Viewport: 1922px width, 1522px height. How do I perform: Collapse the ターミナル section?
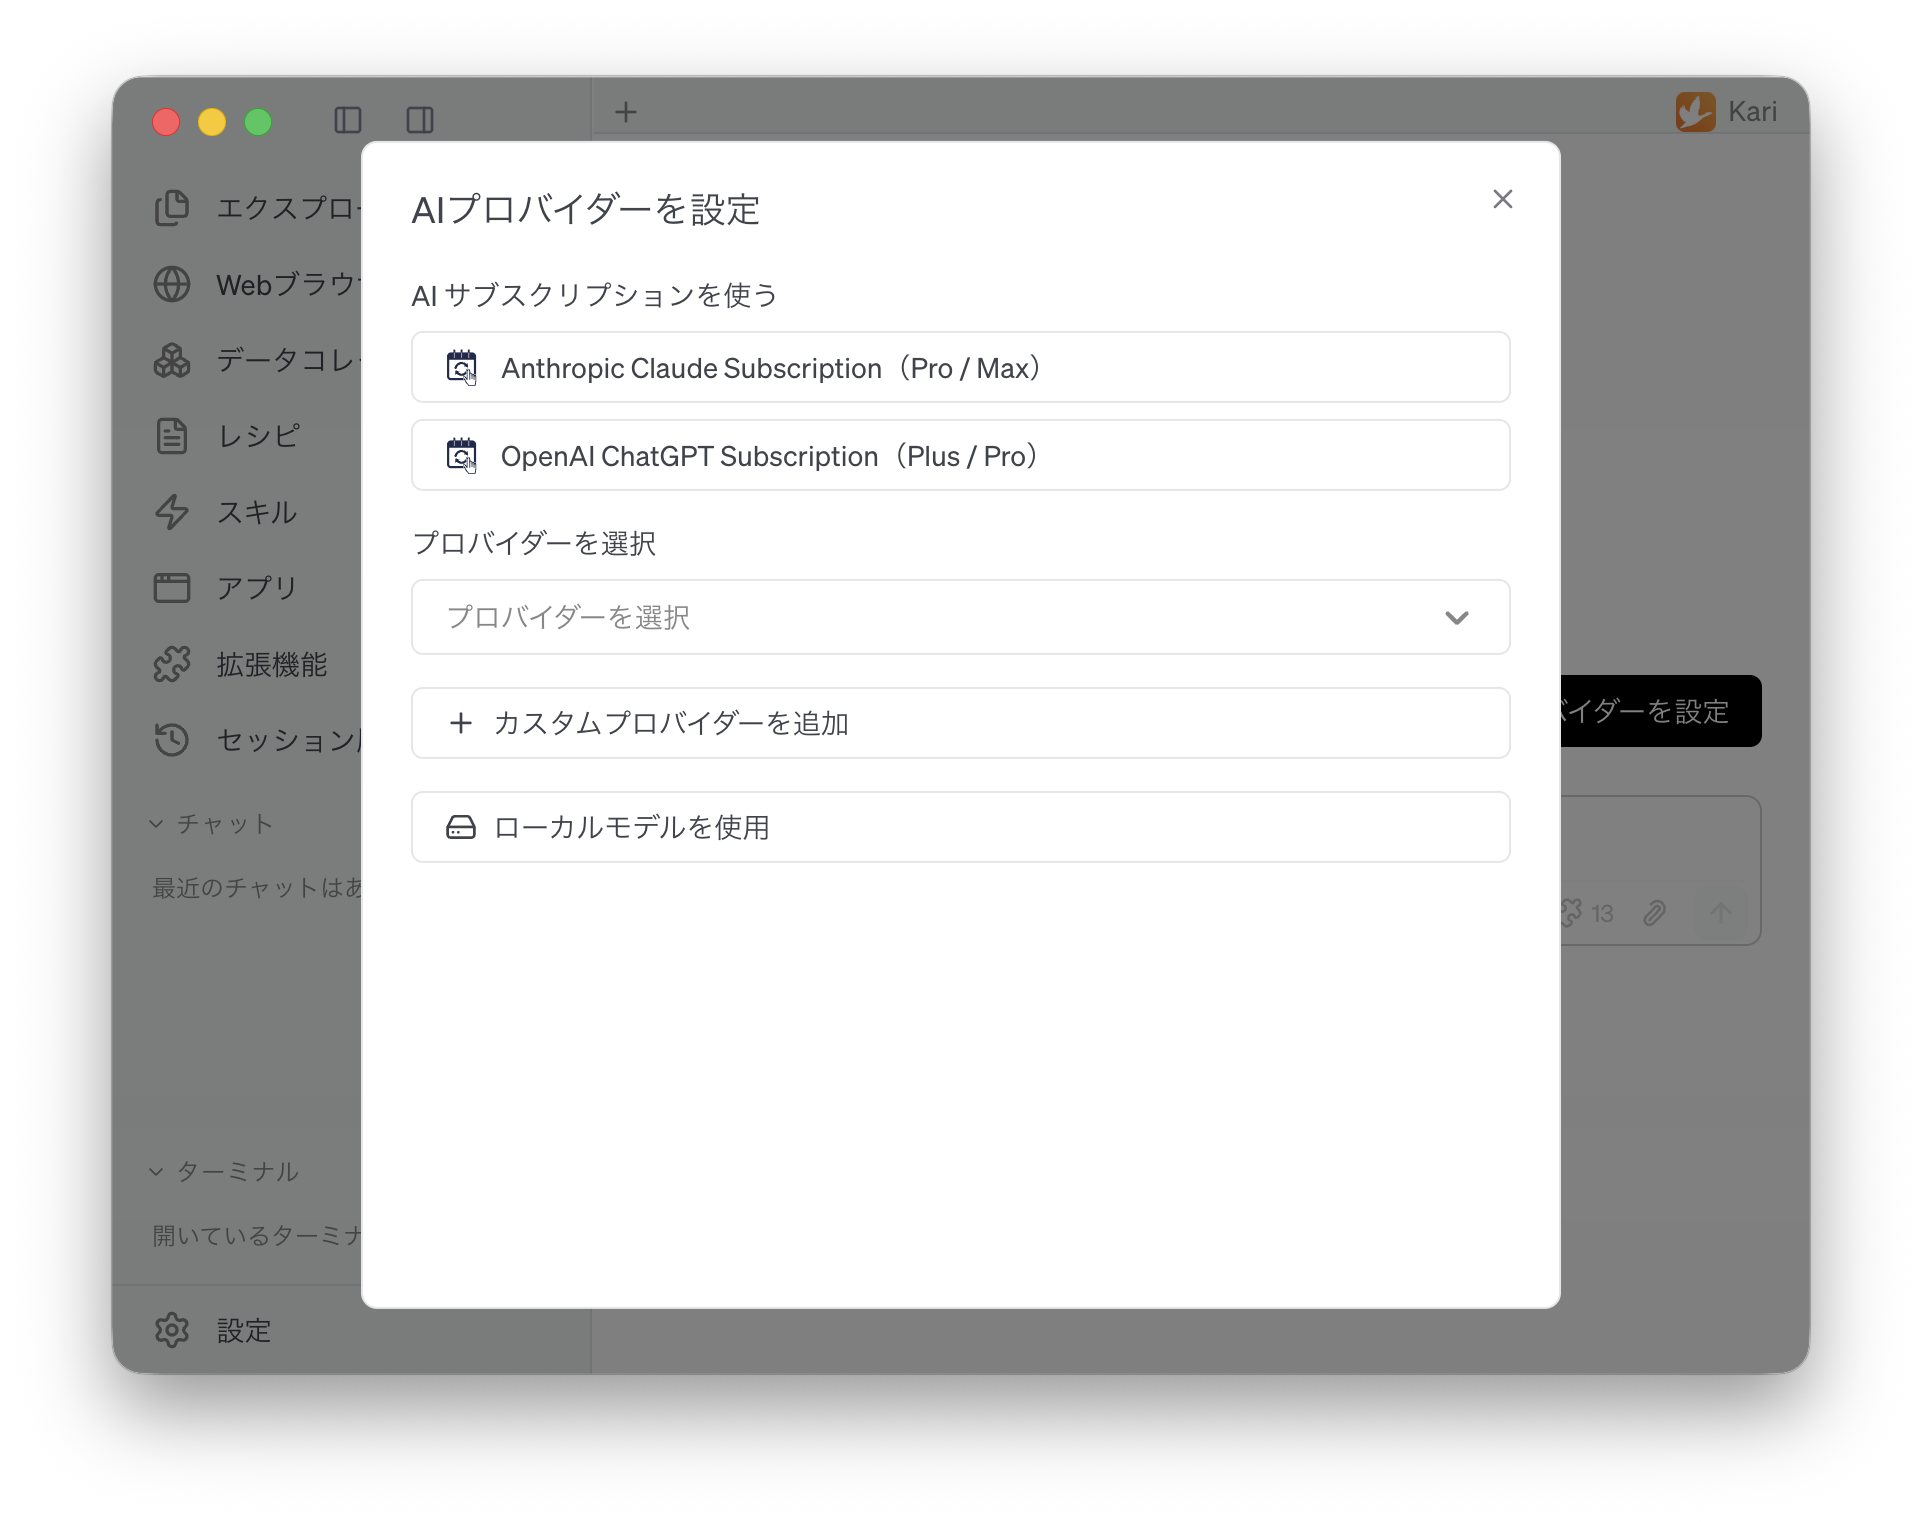coord(225,1171)
